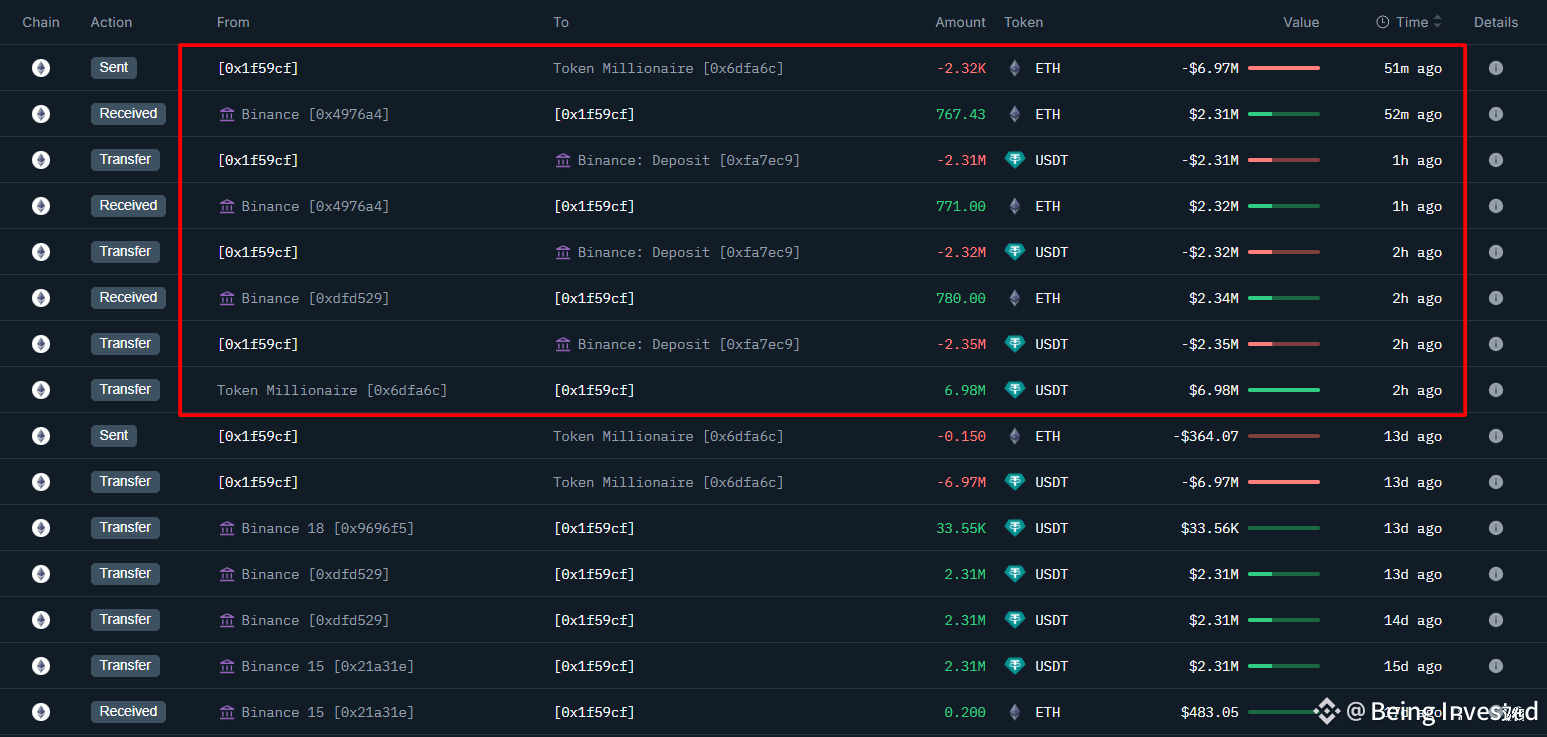1547x737 pixels.
Task: Click bank icon beside Binance 15 in 0.200 ETH row
Action: [227, 712]
